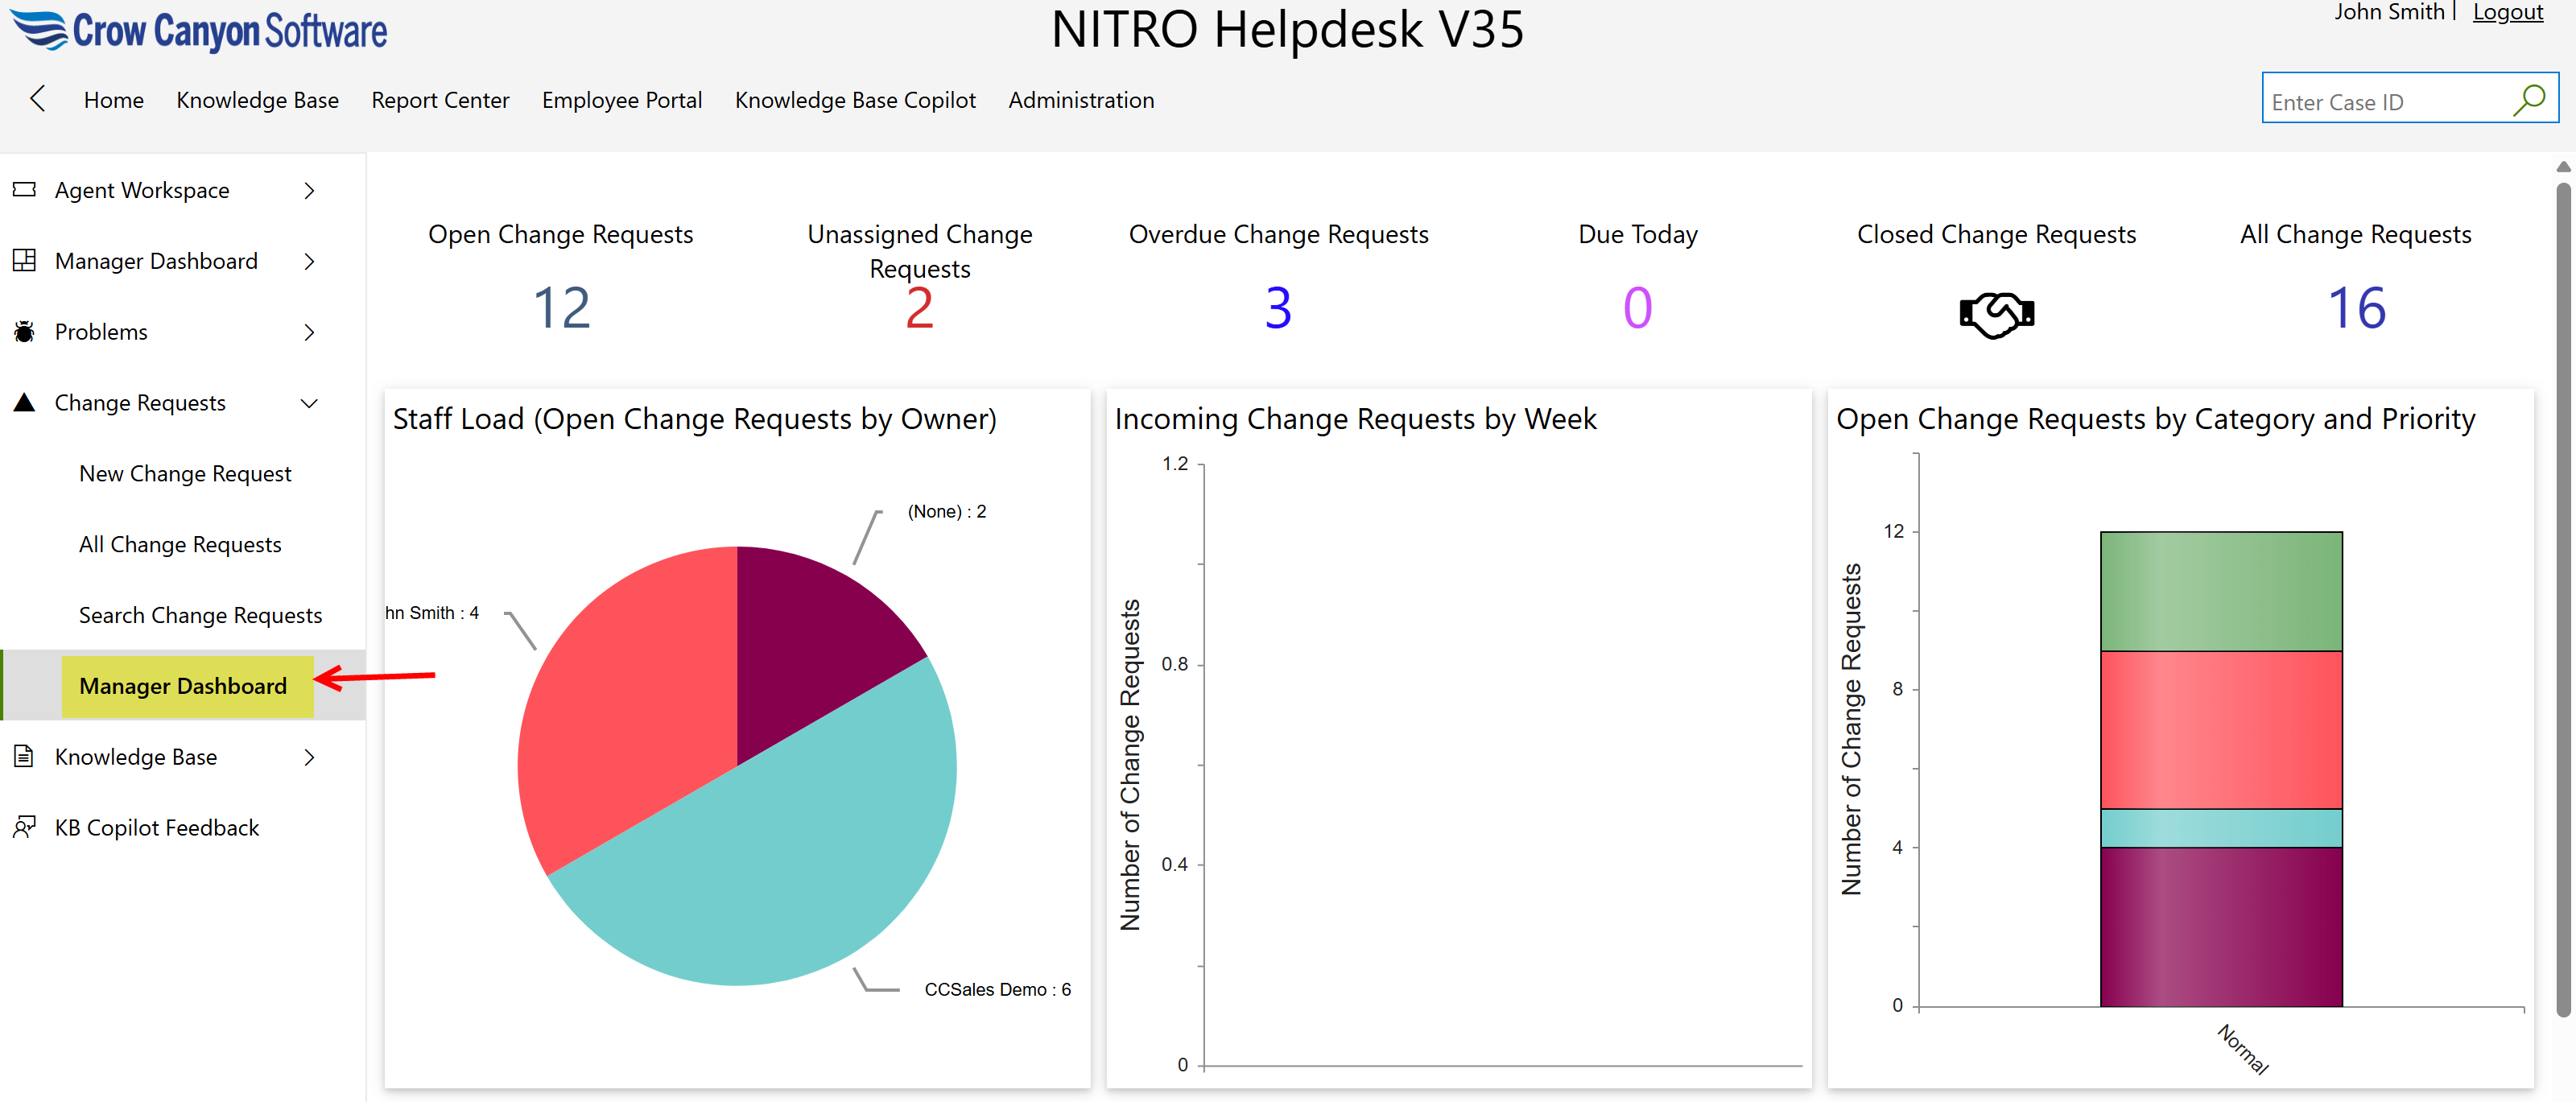2576x1102 pixels.
Task: Click the Logout link
Action: click(x=2507, y=13)
